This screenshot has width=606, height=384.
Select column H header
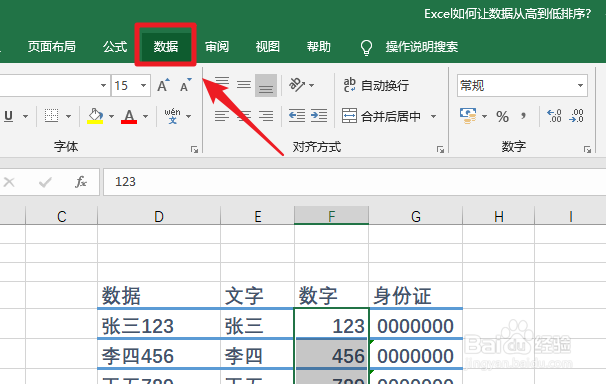(499, 216)
